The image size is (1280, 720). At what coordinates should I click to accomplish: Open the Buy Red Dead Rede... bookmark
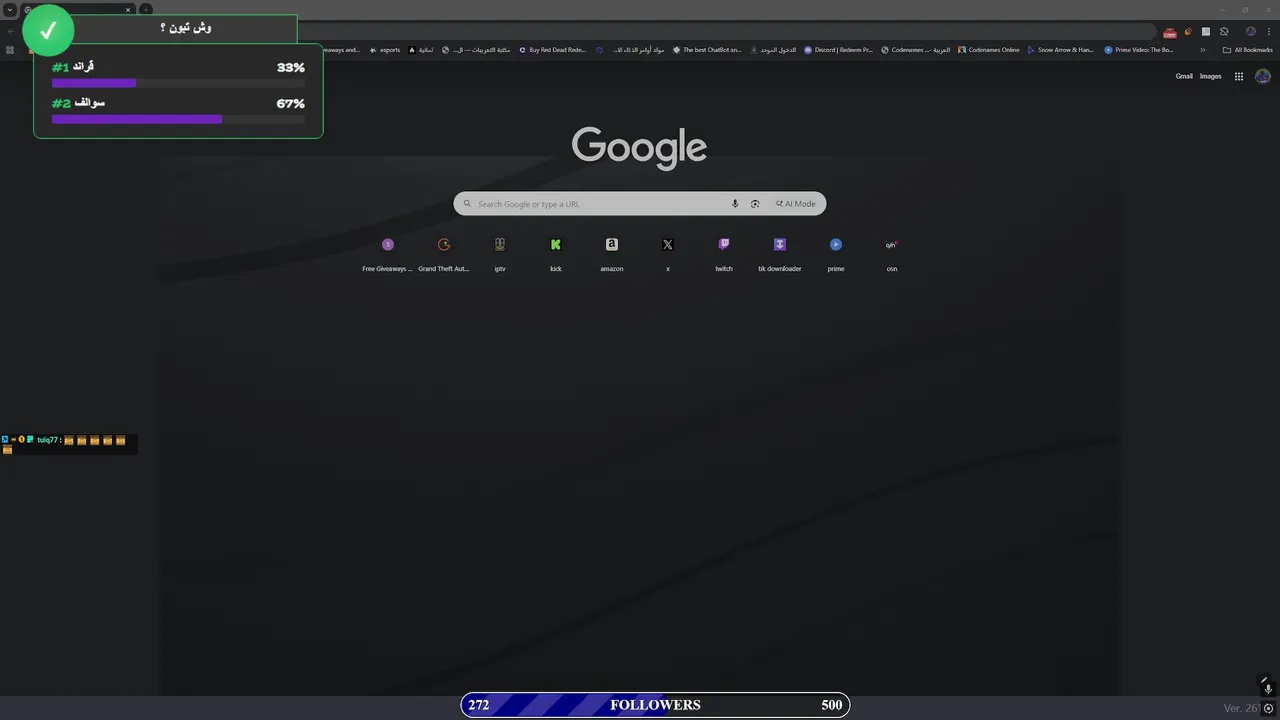click(552, 50)
